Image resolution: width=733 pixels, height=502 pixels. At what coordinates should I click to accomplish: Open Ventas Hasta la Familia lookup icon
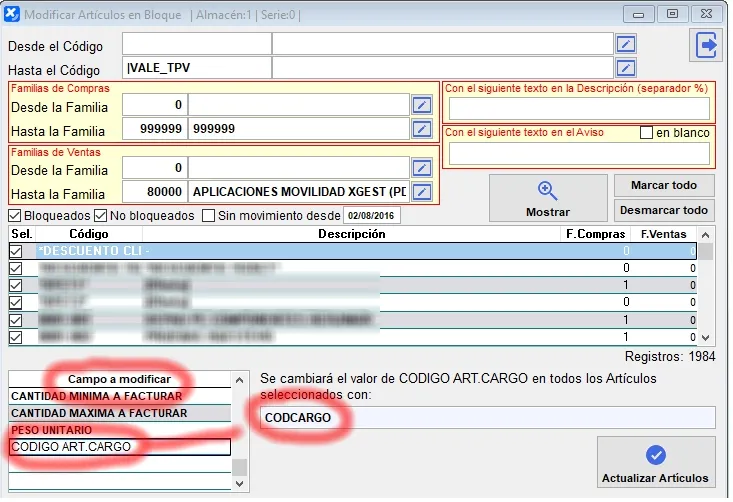(x=422, y=192)
